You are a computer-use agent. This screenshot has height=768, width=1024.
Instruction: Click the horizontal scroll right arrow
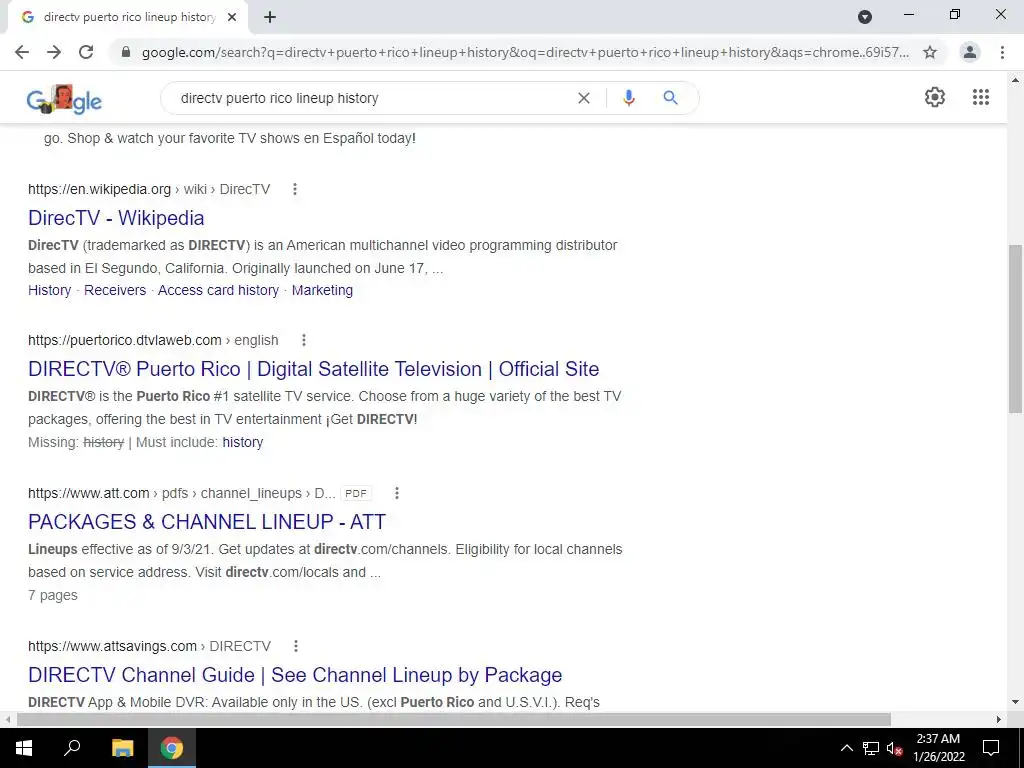999,719
